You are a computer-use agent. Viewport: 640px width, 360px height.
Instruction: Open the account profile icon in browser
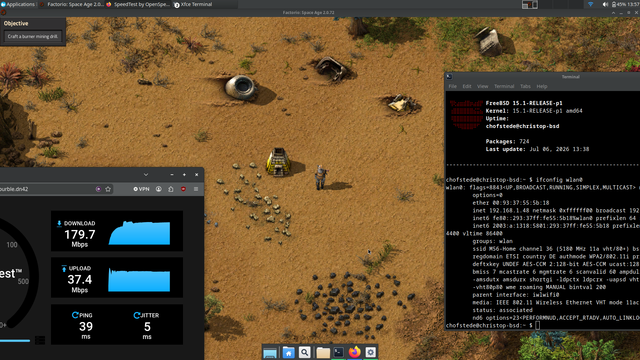158,189
